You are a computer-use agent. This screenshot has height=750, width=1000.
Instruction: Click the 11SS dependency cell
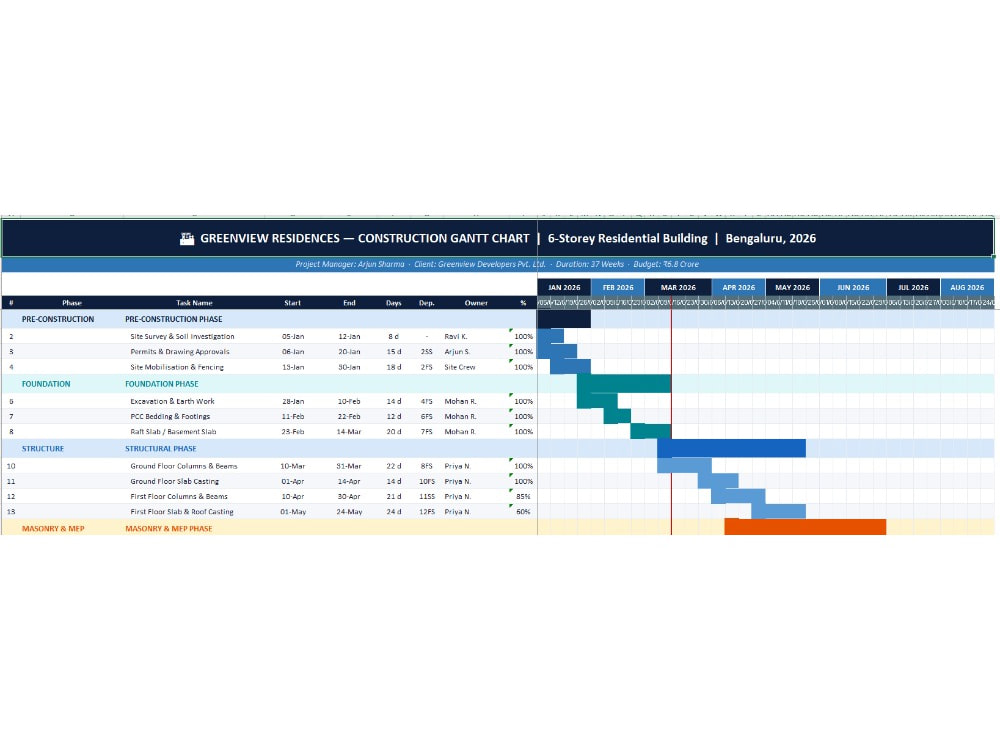point(427,496)
